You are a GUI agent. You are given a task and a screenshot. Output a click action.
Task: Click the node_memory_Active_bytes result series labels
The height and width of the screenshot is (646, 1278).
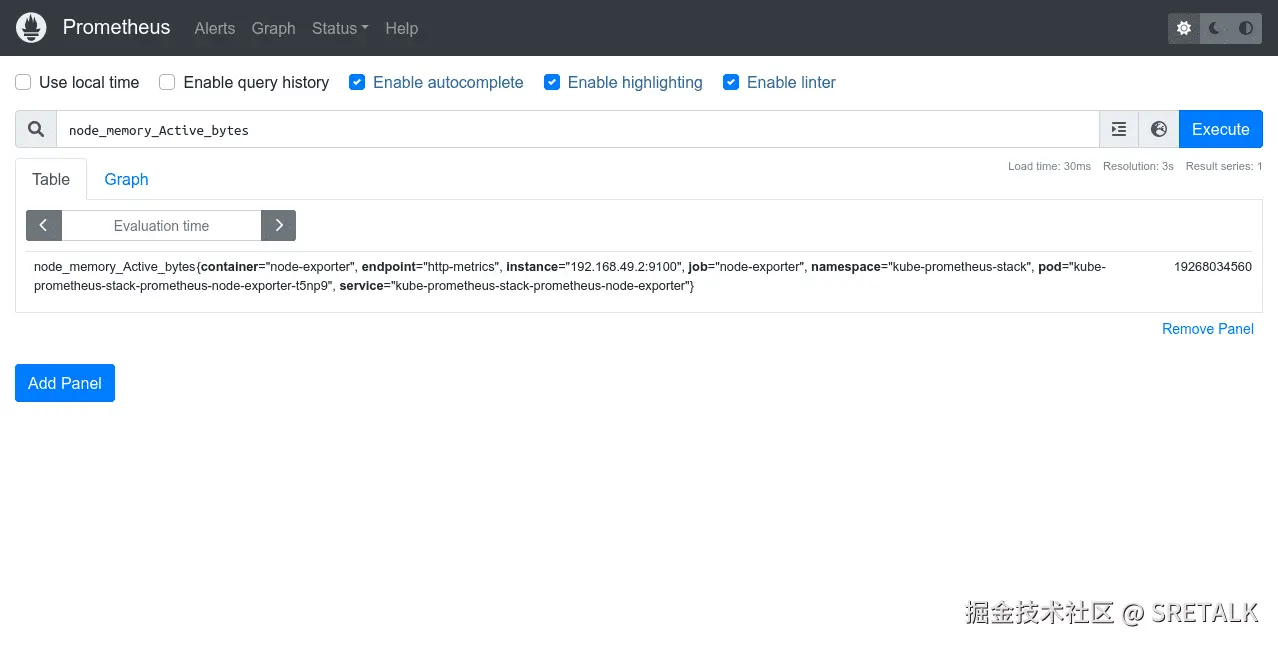570,276
